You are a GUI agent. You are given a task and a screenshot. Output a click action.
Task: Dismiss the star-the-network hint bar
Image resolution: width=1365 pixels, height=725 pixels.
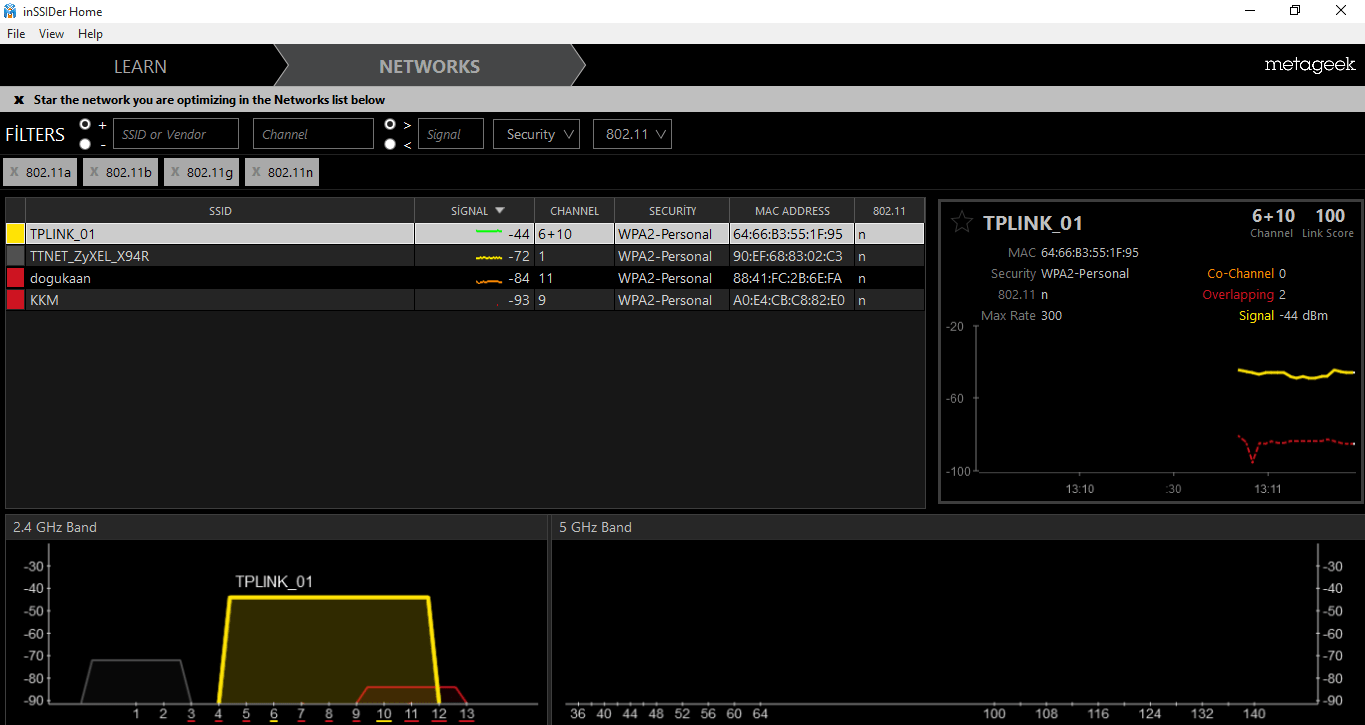tap(19, 100)
